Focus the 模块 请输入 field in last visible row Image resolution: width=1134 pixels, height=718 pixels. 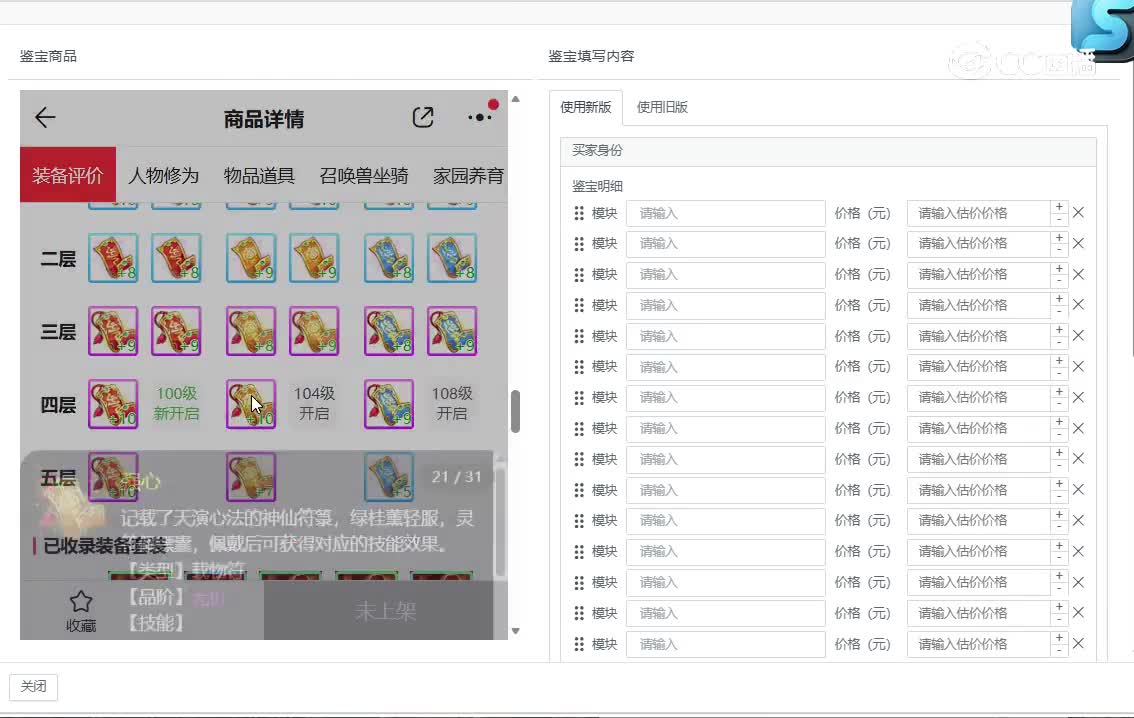tap(725, 644)
